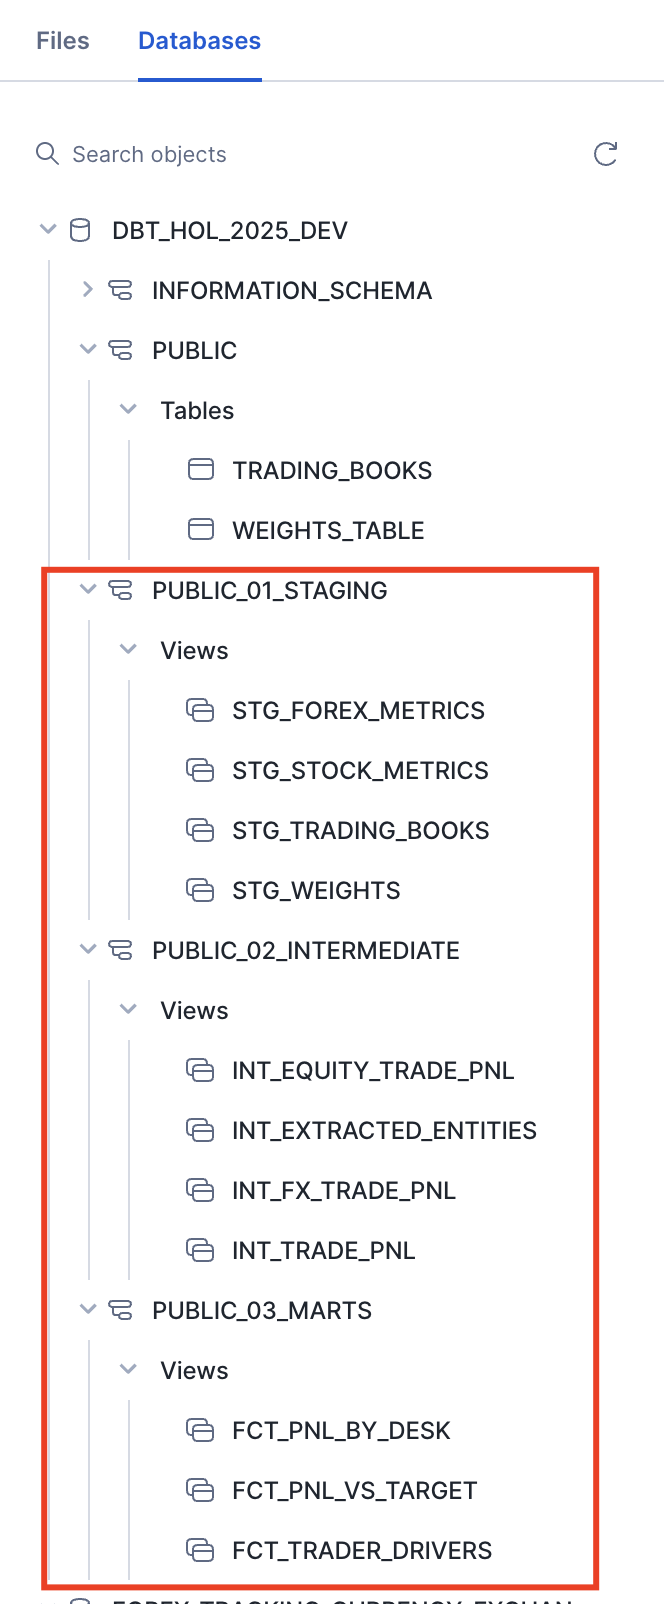Click the WEIGHTS_TABLE table icon
The width and height of the screenshot is (664, 1604).
201,529
